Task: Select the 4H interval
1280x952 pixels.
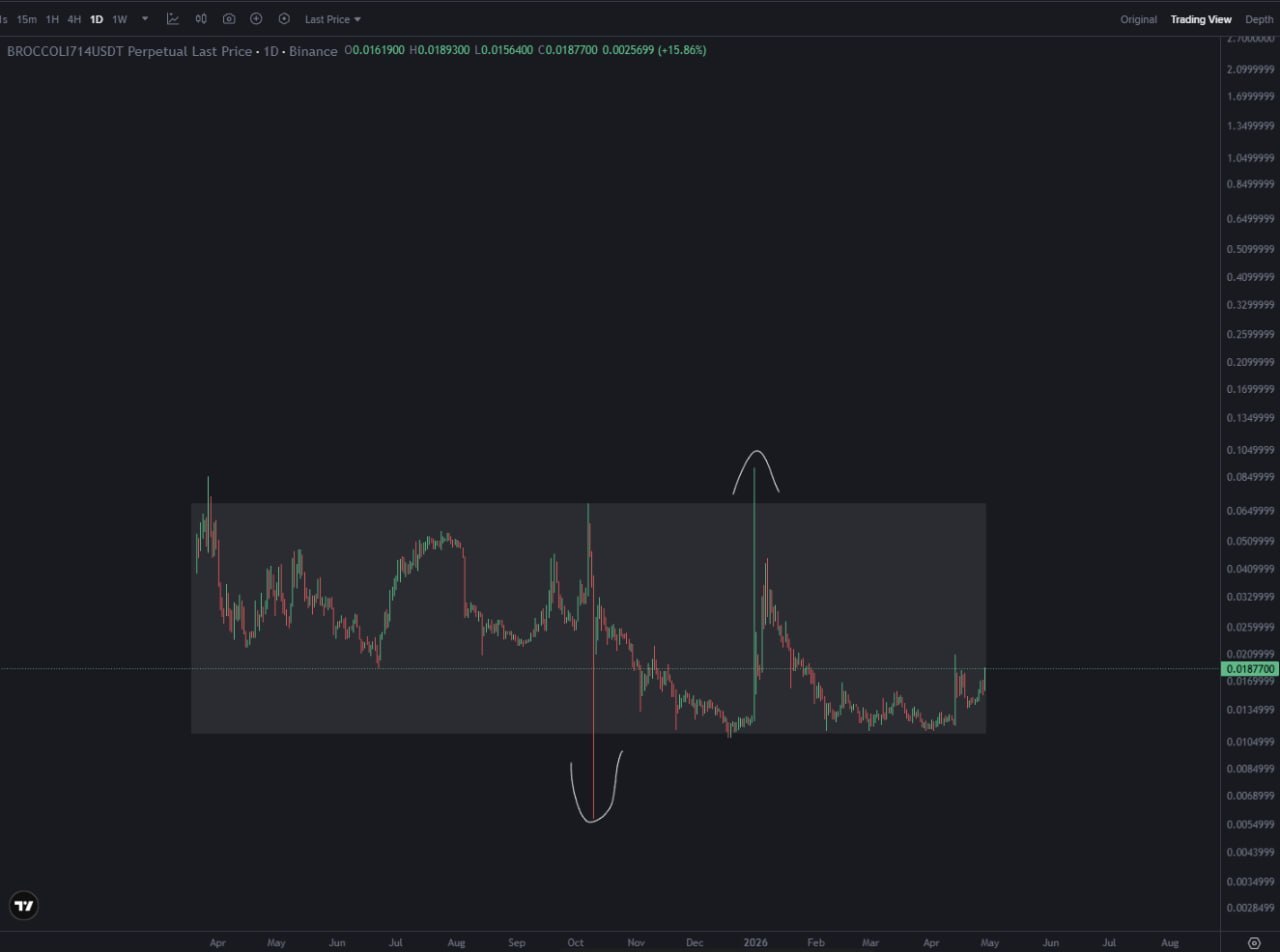Action: pyautogui.click(x=74, y=19)
